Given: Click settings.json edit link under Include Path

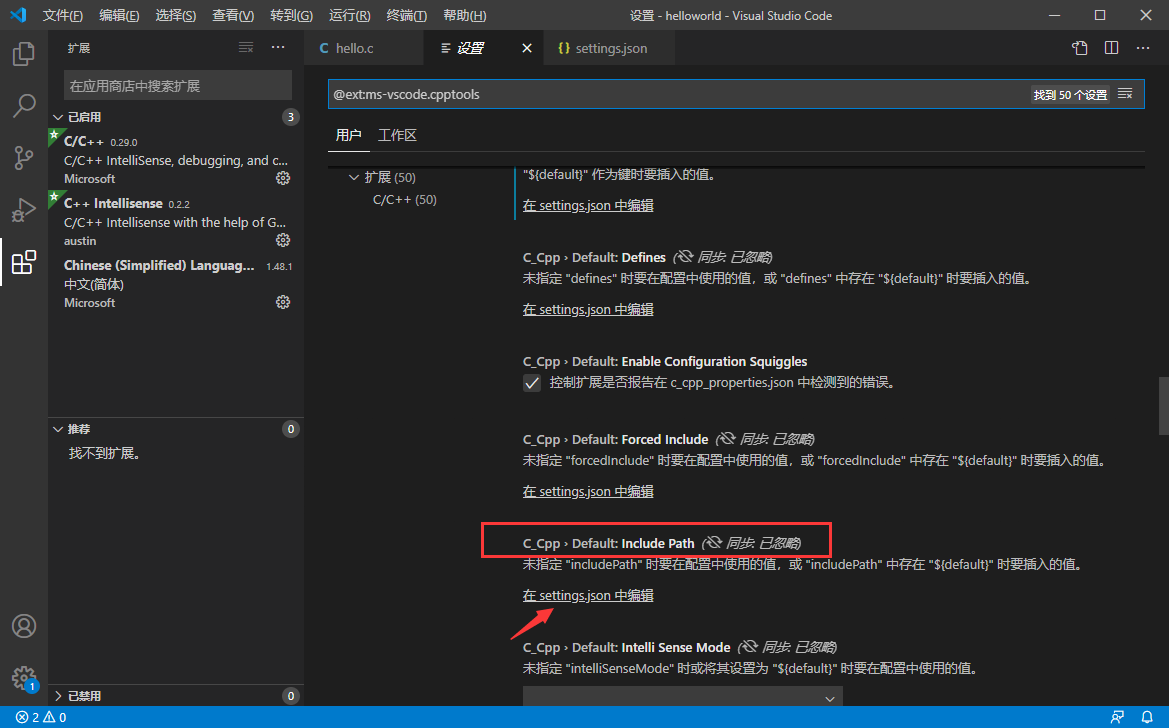Looking at the screenshot, I should pyautogui.click(x=588, y=595).
